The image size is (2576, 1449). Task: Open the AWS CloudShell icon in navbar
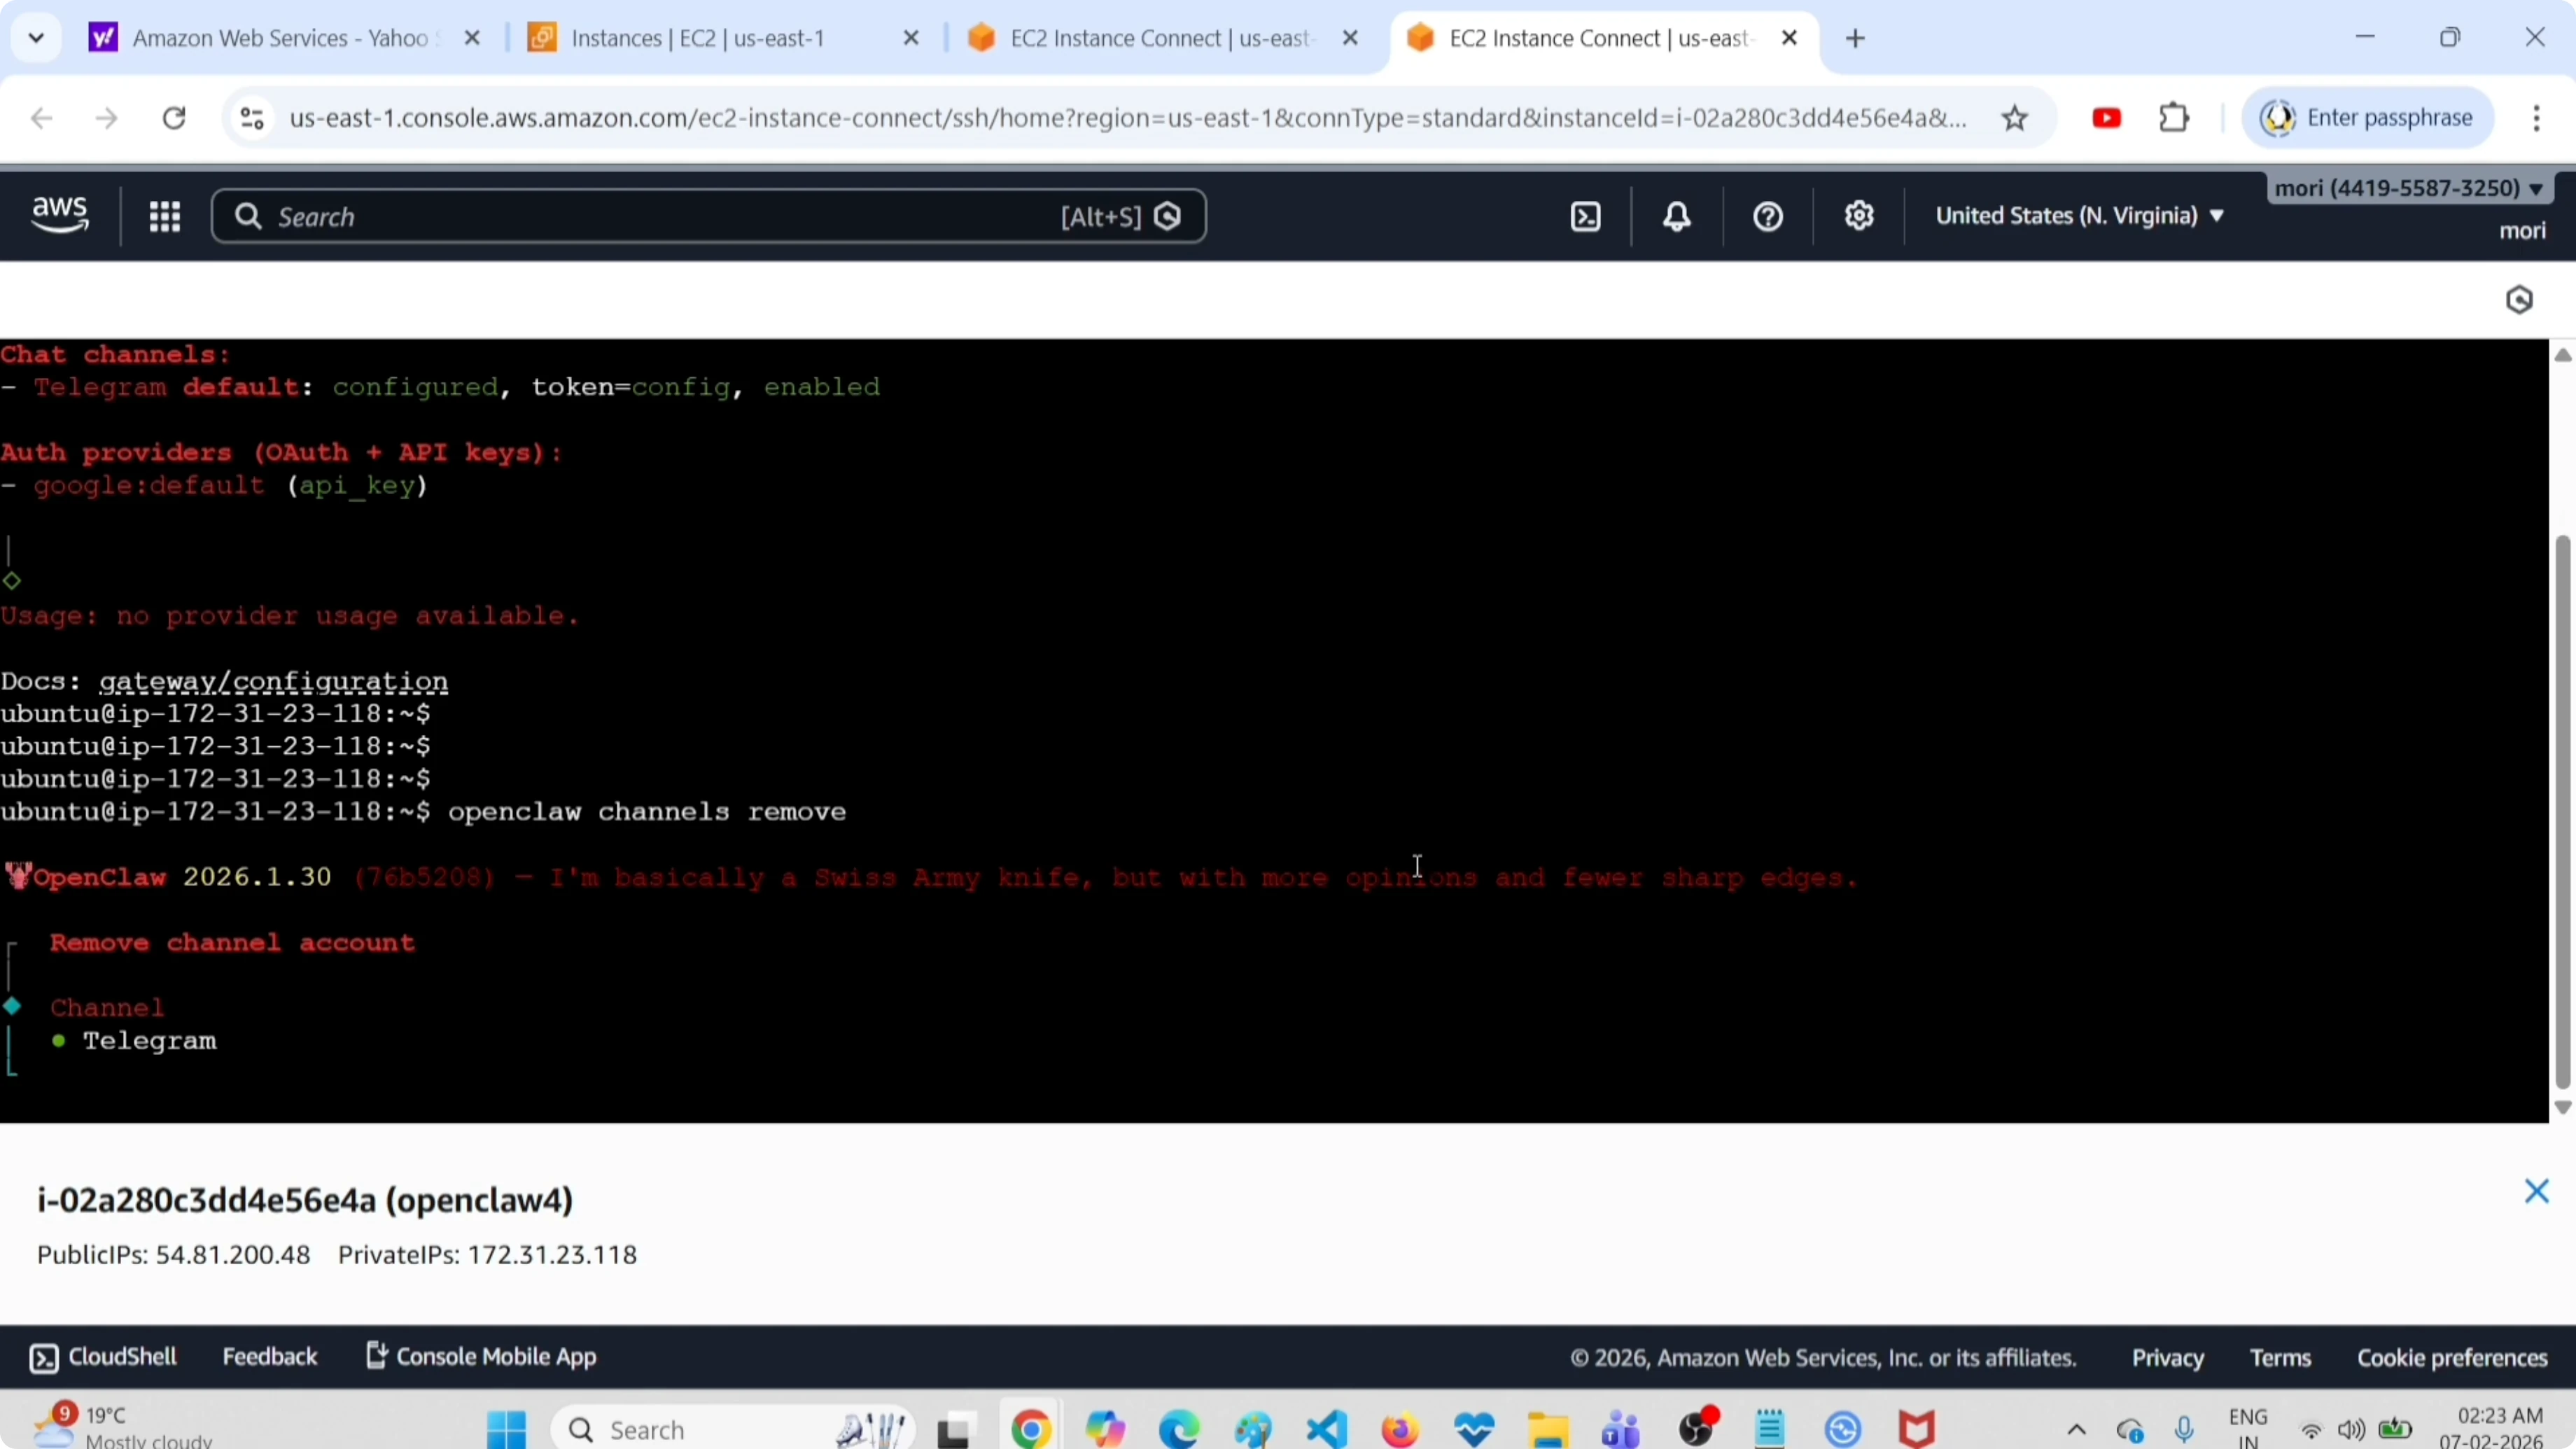[x=1586, y=217]
